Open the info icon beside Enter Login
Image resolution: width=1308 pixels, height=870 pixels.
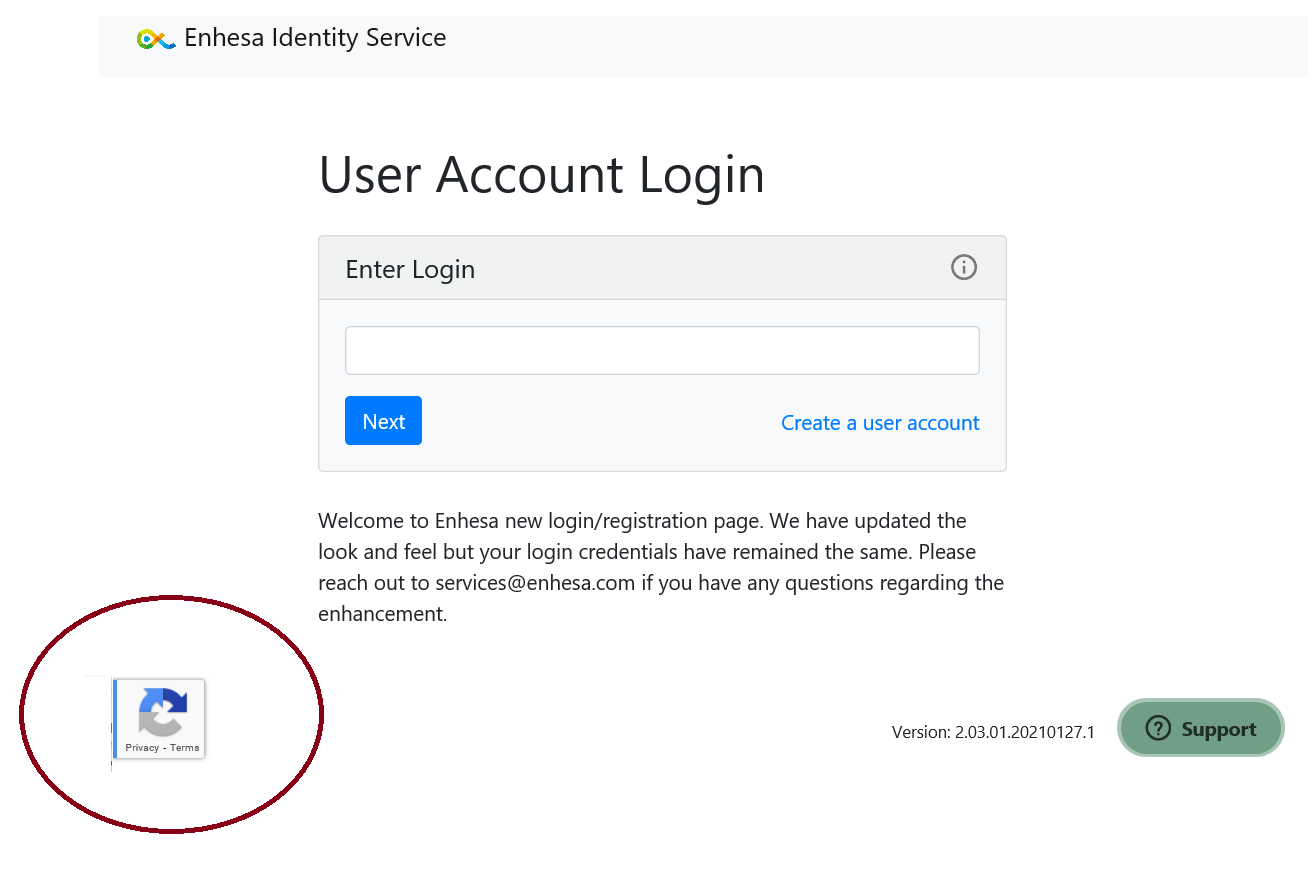(964, 267)
